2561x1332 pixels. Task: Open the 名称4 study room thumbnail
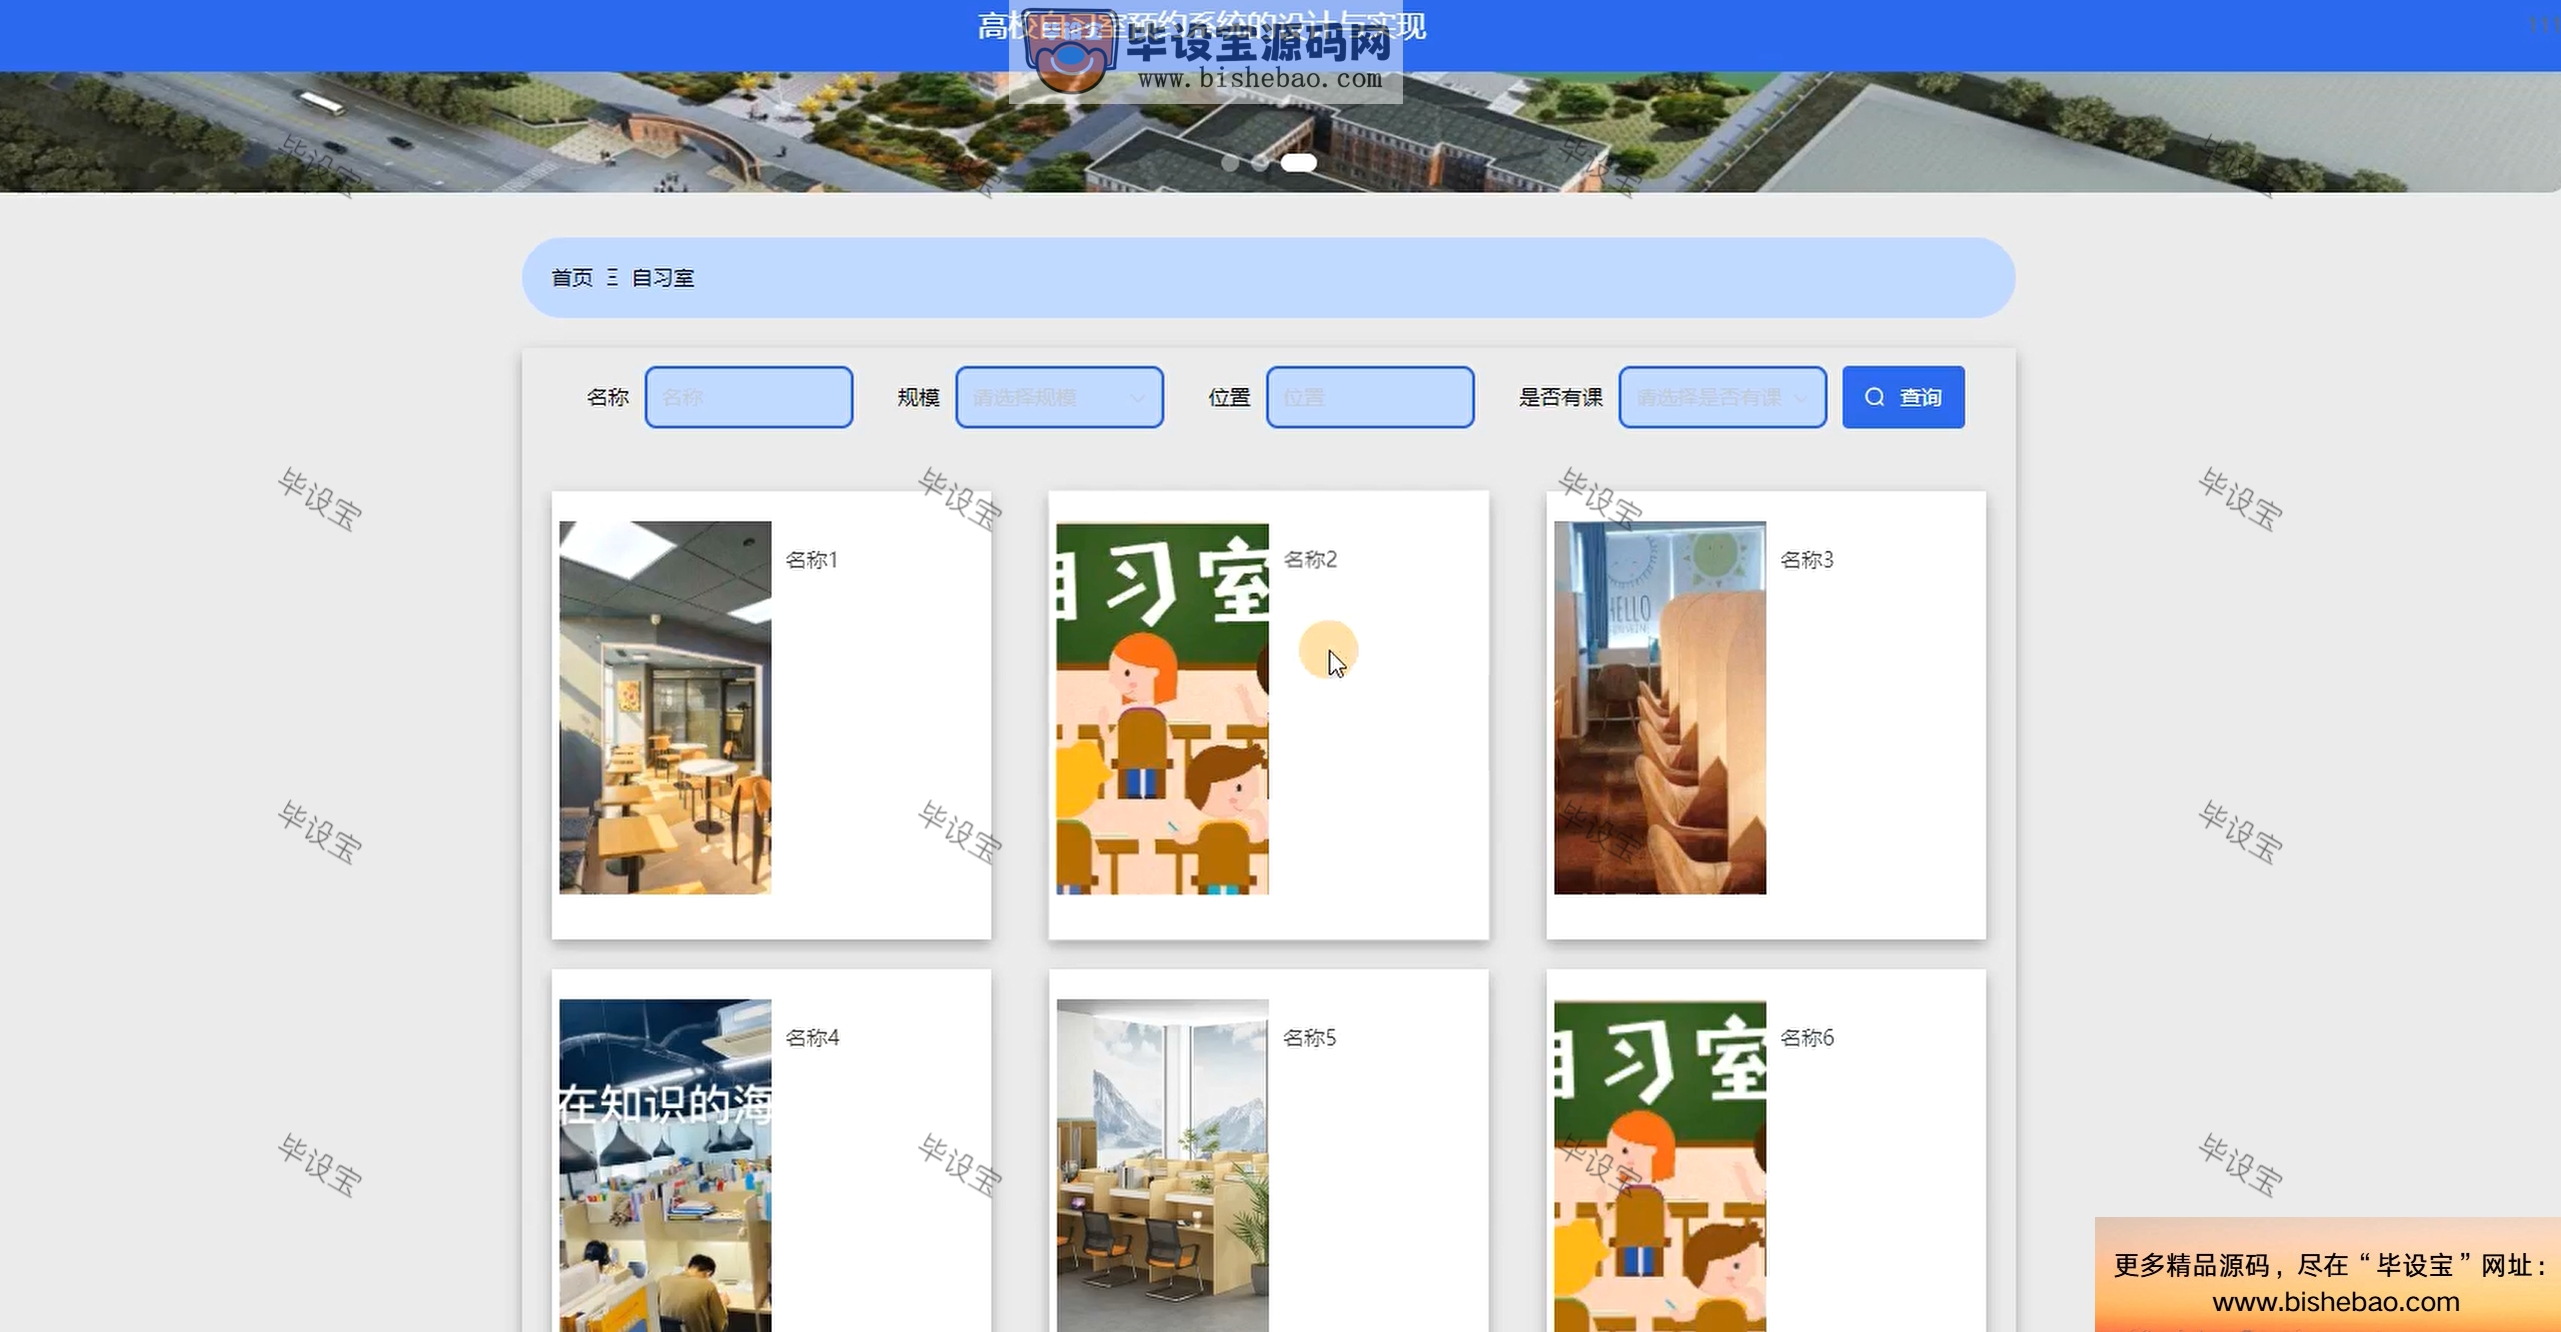(665, 1165)
